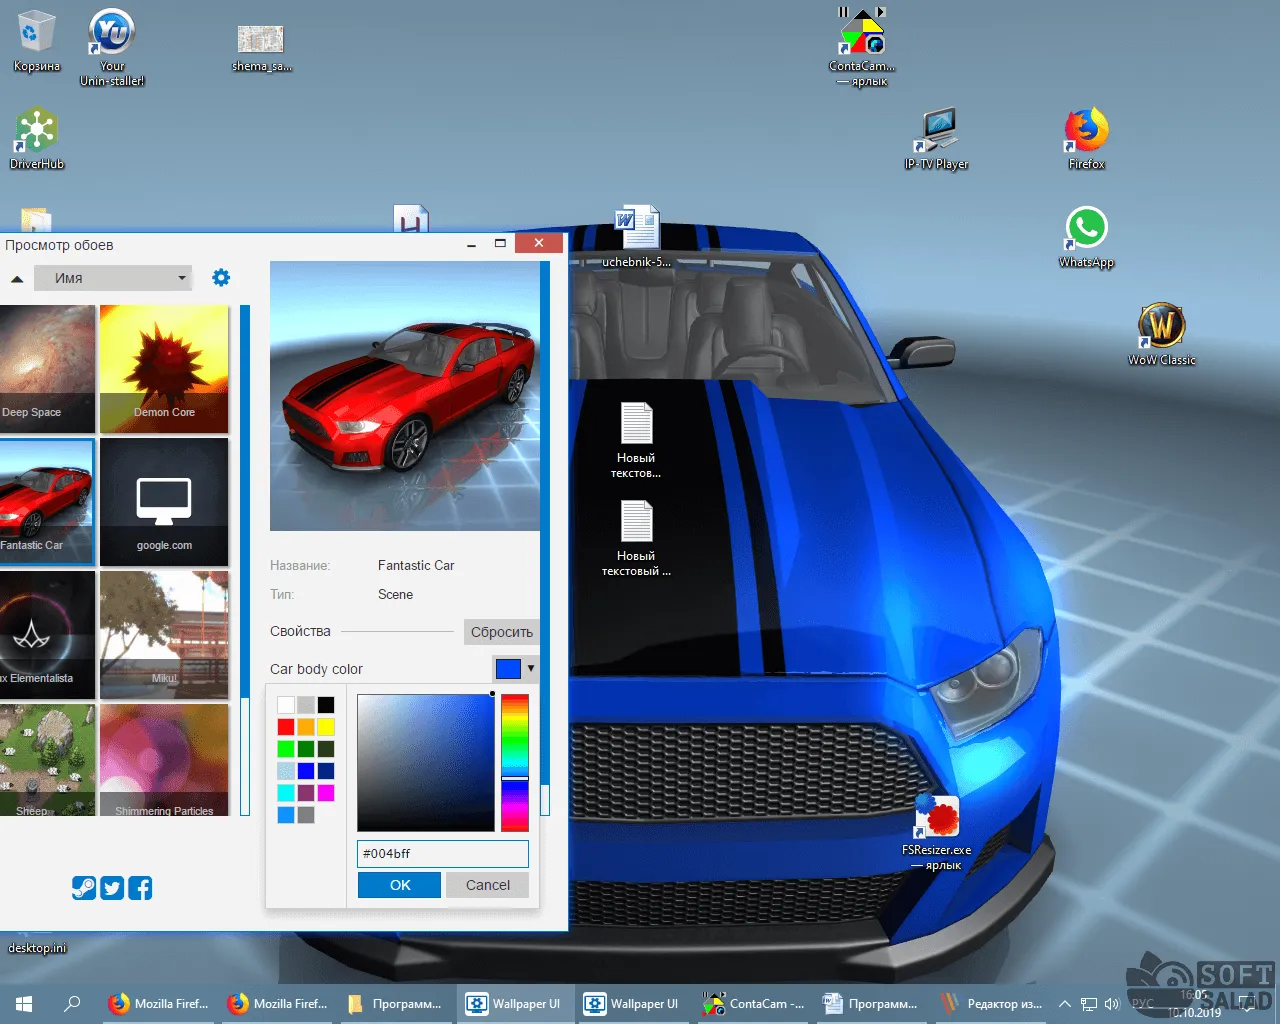Open the FSResizer.exe shortcut
Image resolution: width=1280 pixels, height=1024 pixels.
(x=937, y=832)
